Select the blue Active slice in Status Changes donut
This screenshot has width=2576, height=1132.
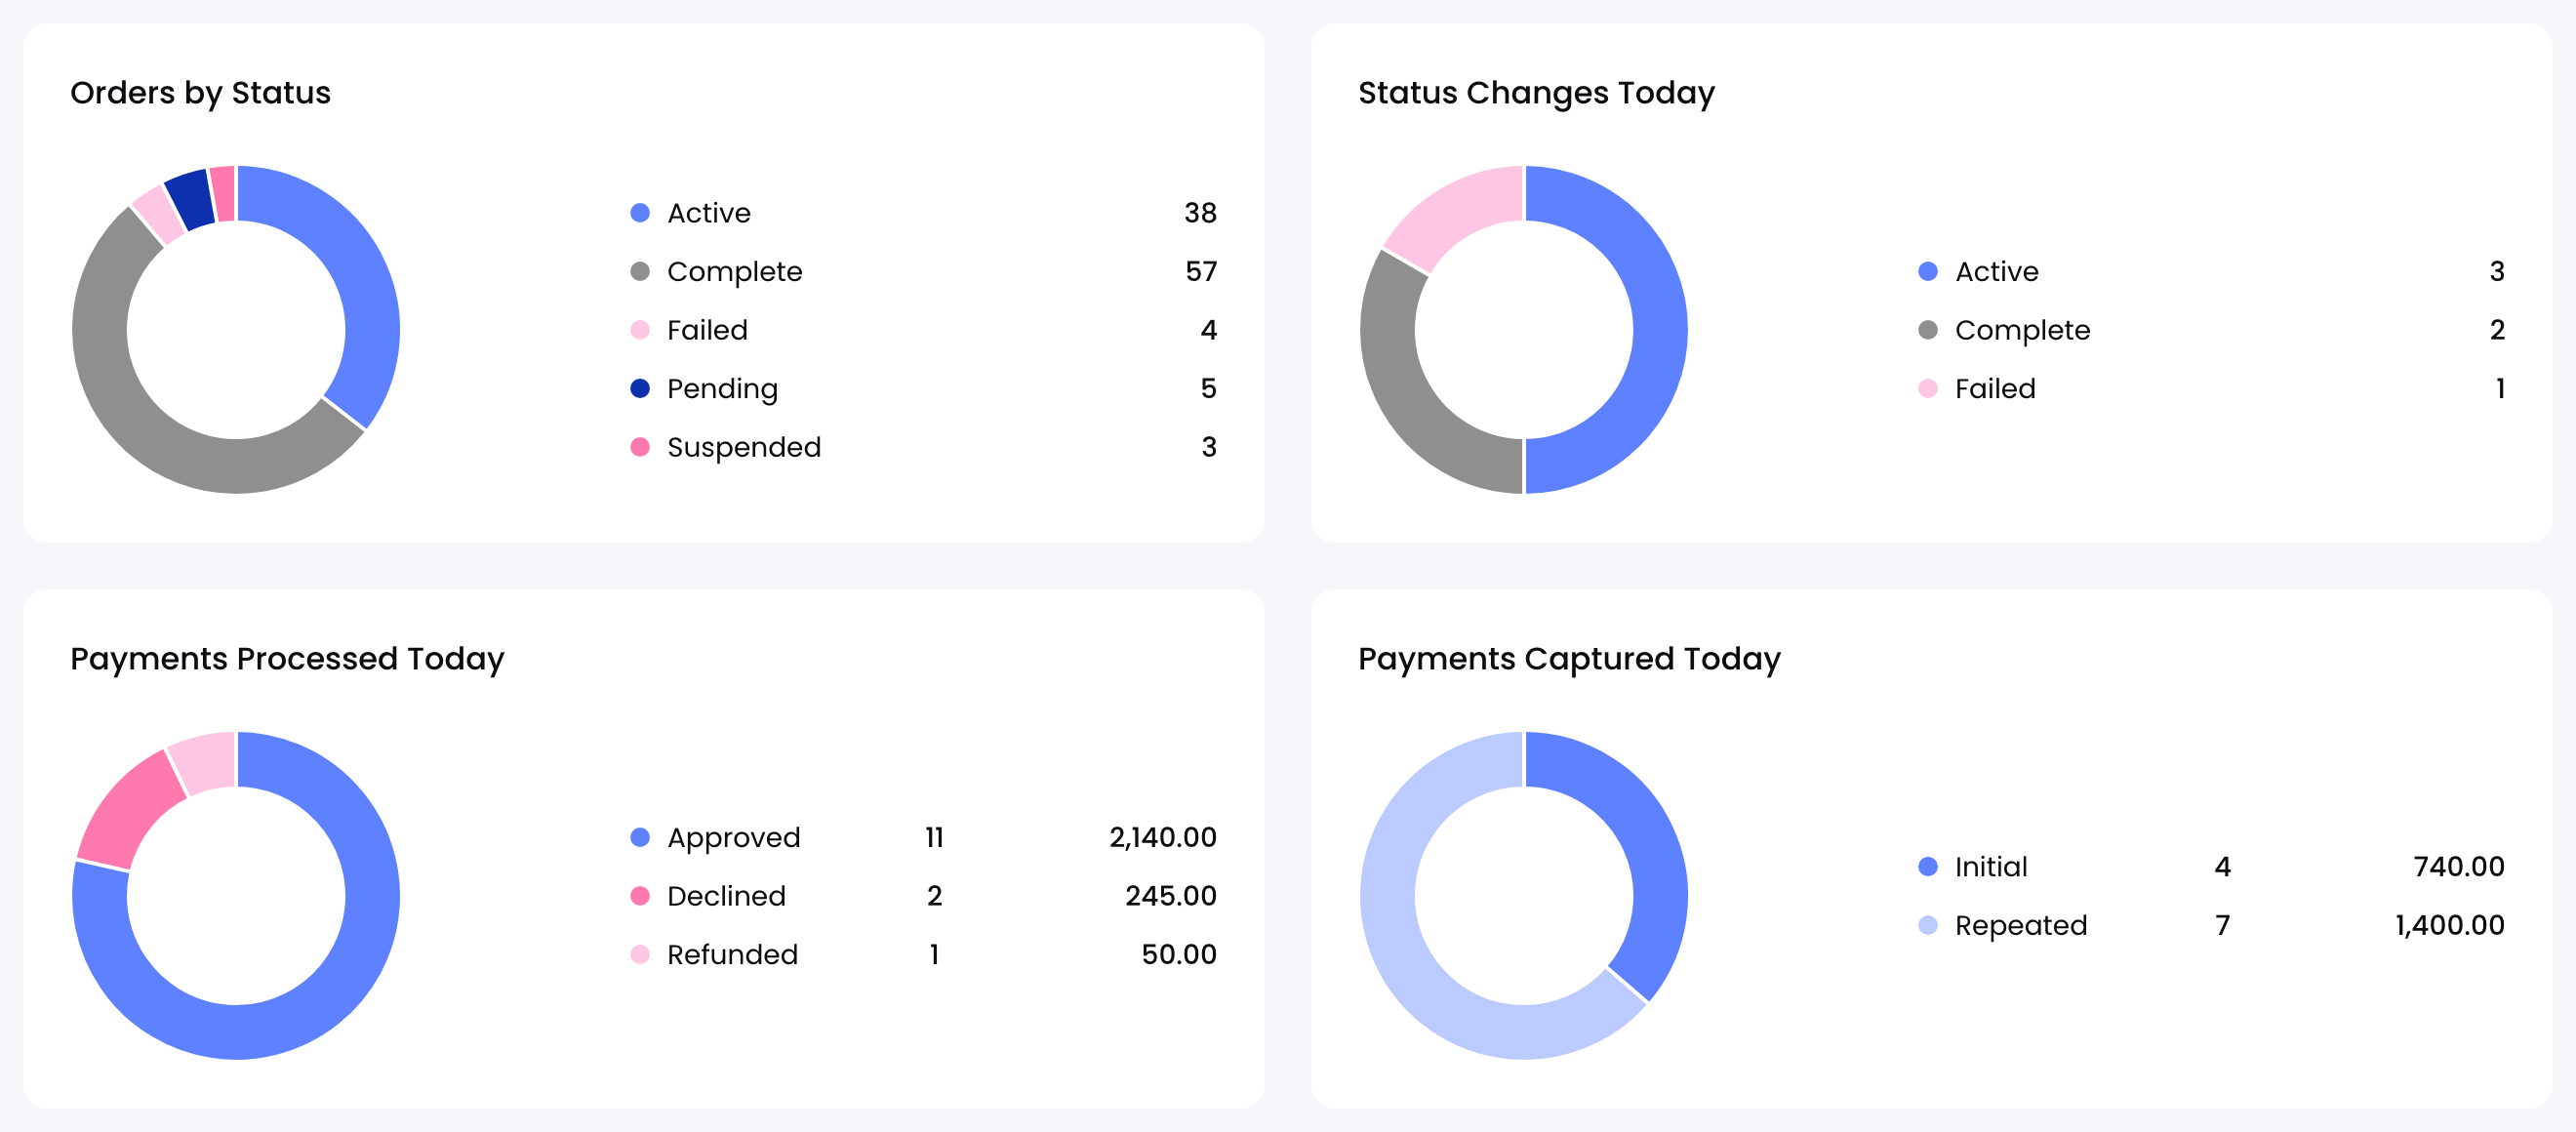[x=1660, y=330]
